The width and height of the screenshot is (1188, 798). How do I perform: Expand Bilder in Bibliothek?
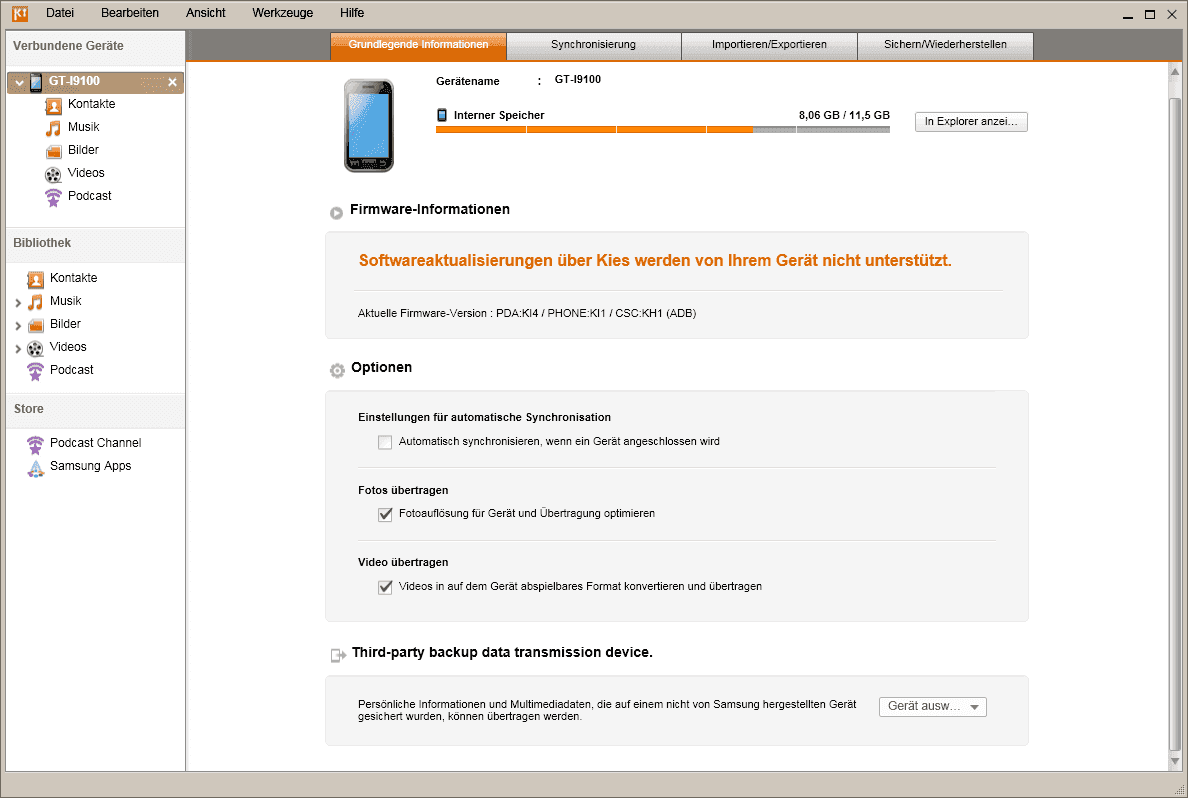[18, 326]
